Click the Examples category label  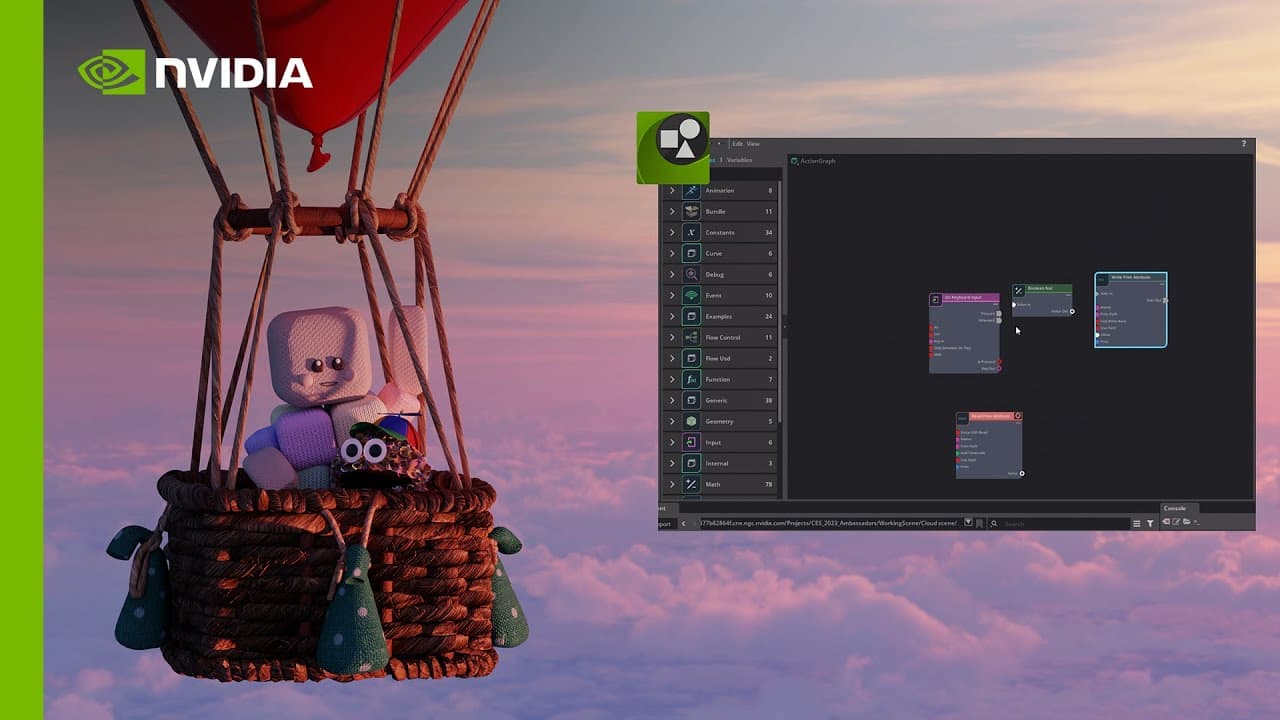coord(719,316)
